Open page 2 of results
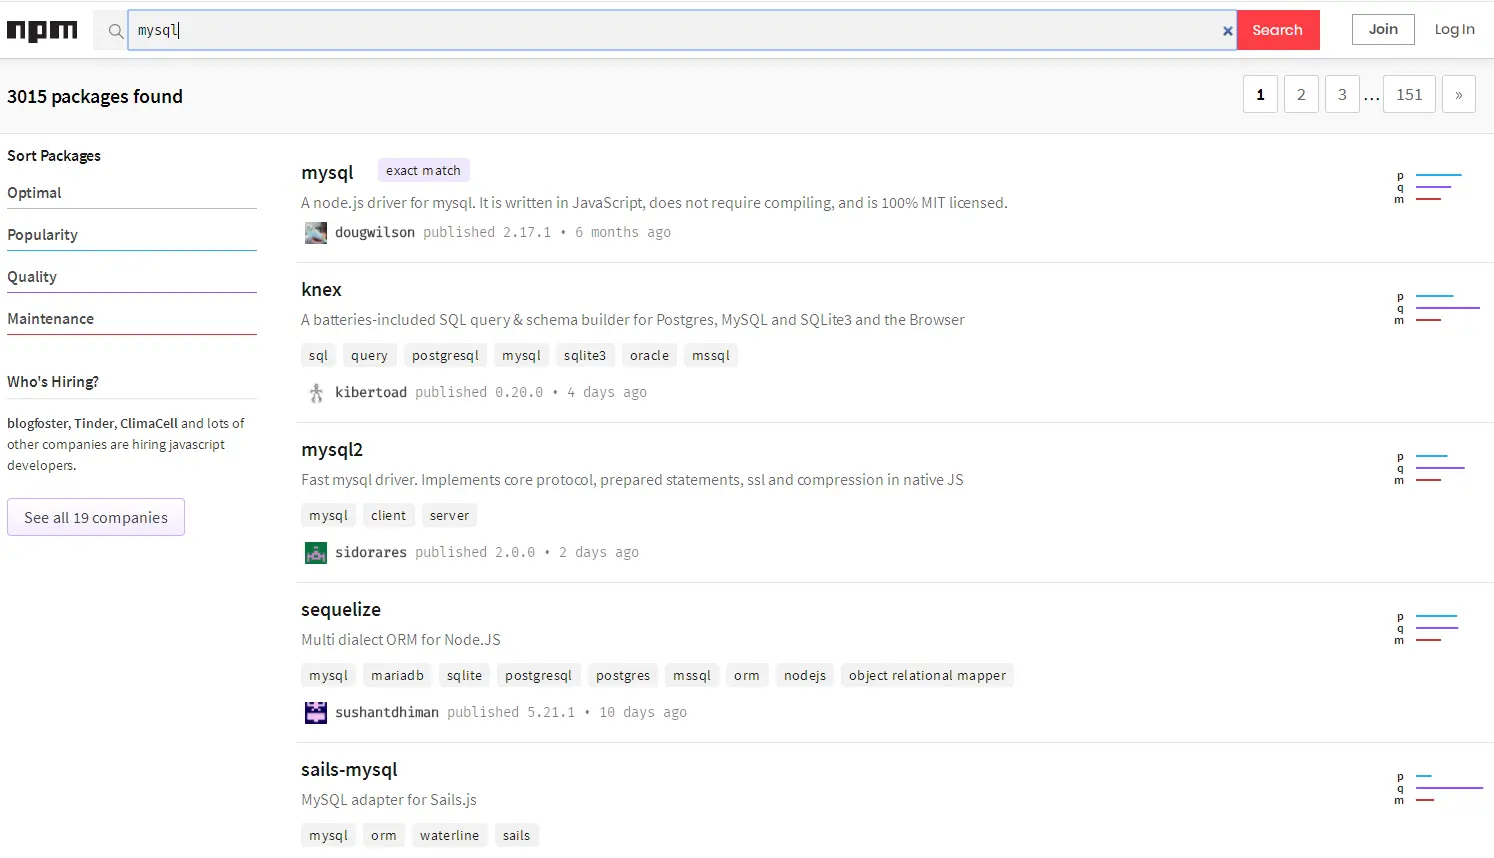 coord(1301,93)
